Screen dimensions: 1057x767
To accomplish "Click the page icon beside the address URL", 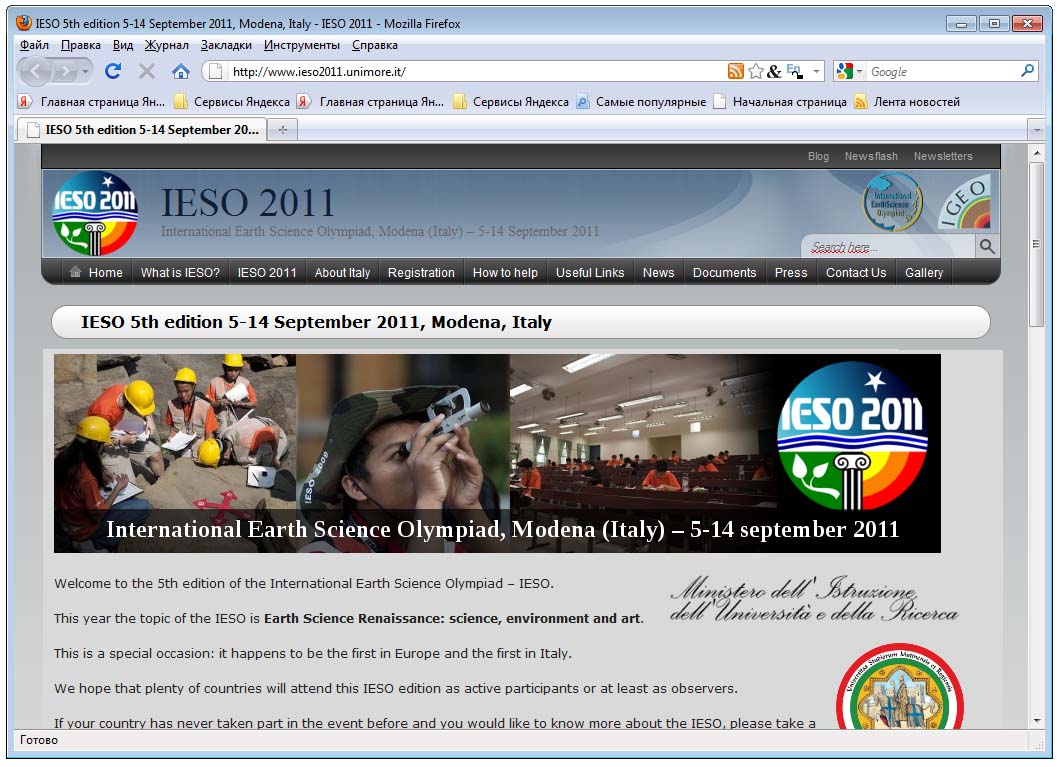I will click(x=216, y=71).
